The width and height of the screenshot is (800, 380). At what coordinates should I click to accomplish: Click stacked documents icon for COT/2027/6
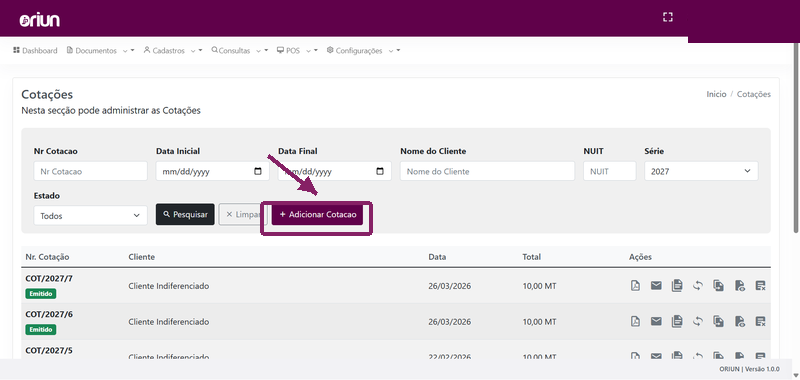[677, 321]
